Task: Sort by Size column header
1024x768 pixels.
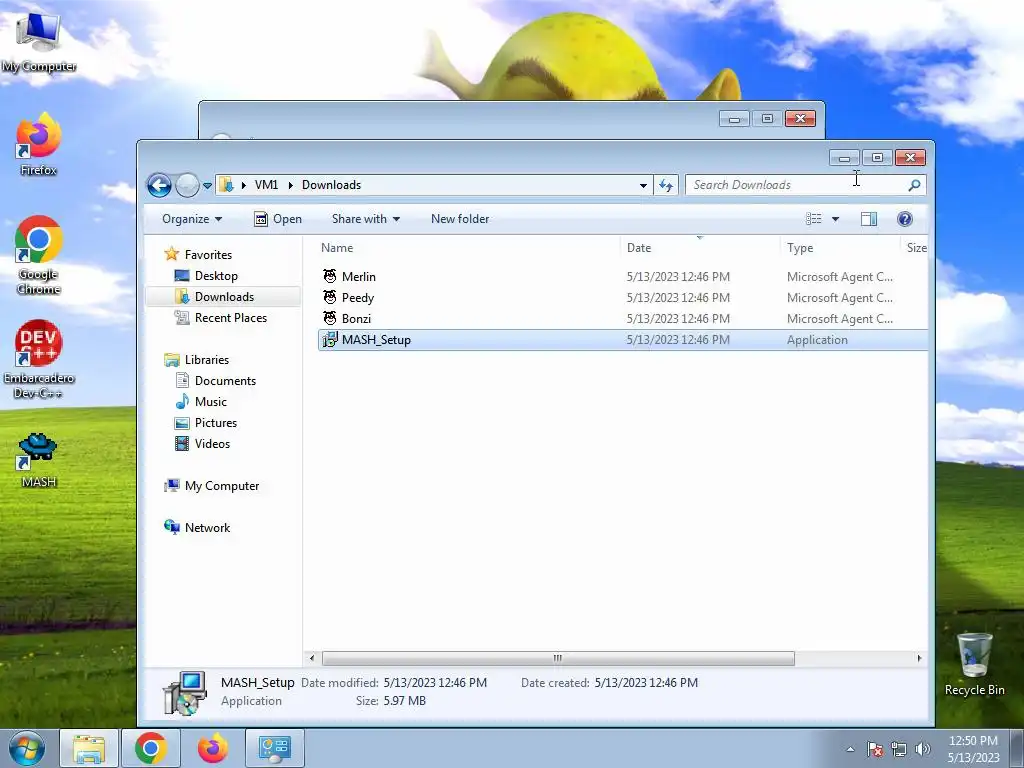Action: tap(916, 248)
